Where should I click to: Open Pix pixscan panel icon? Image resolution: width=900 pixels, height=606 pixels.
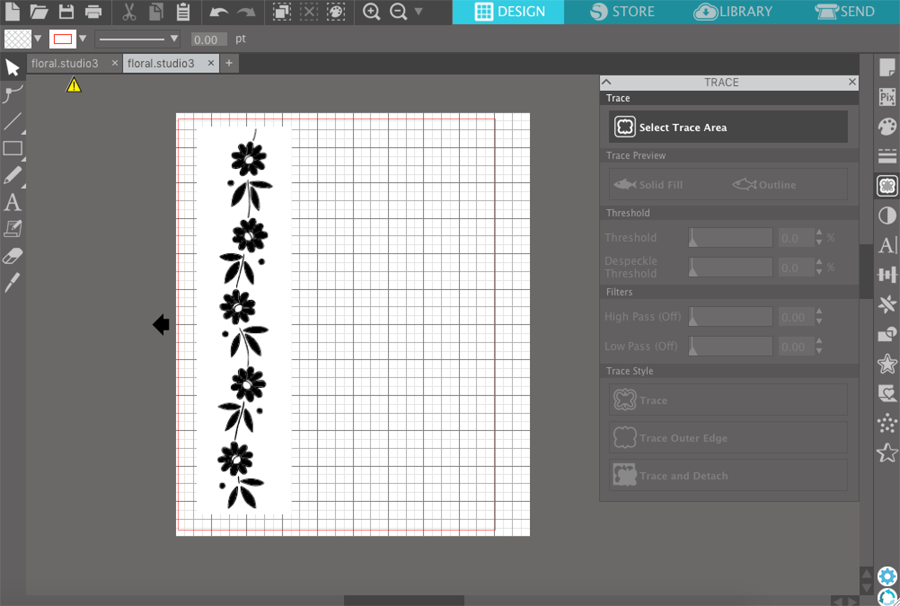[887, 96]
